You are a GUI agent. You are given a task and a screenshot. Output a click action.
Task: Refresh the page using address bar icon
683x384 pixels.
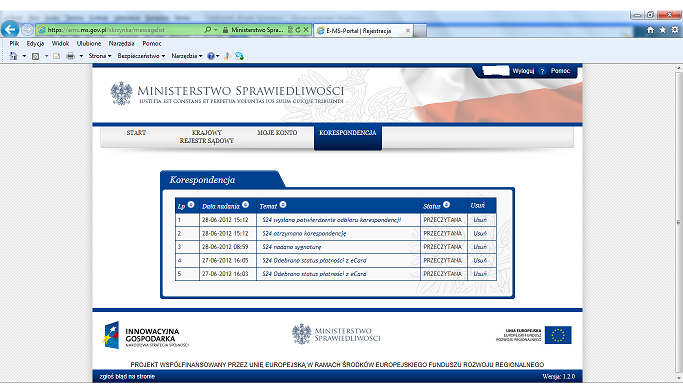(x=298, y=30)
